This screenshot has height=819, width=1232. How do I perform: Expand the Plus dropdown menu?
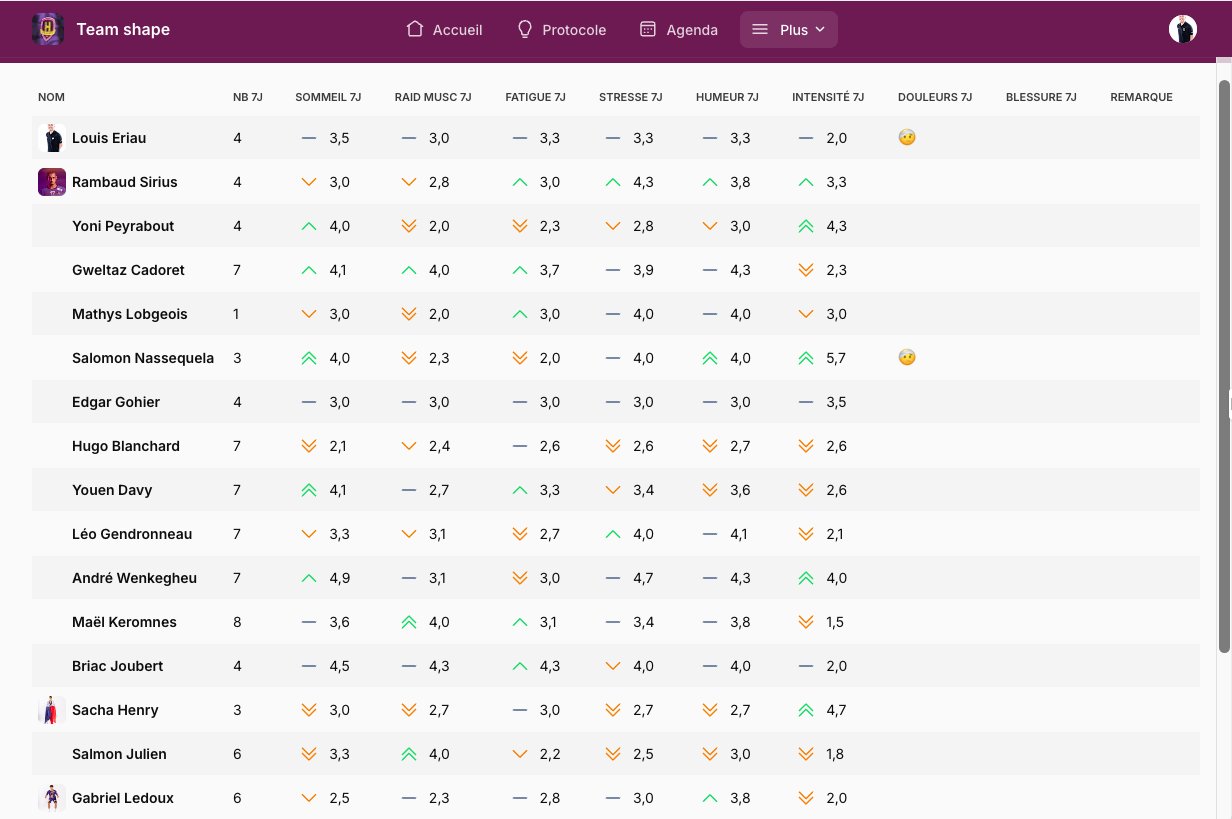tap(789, 29)
